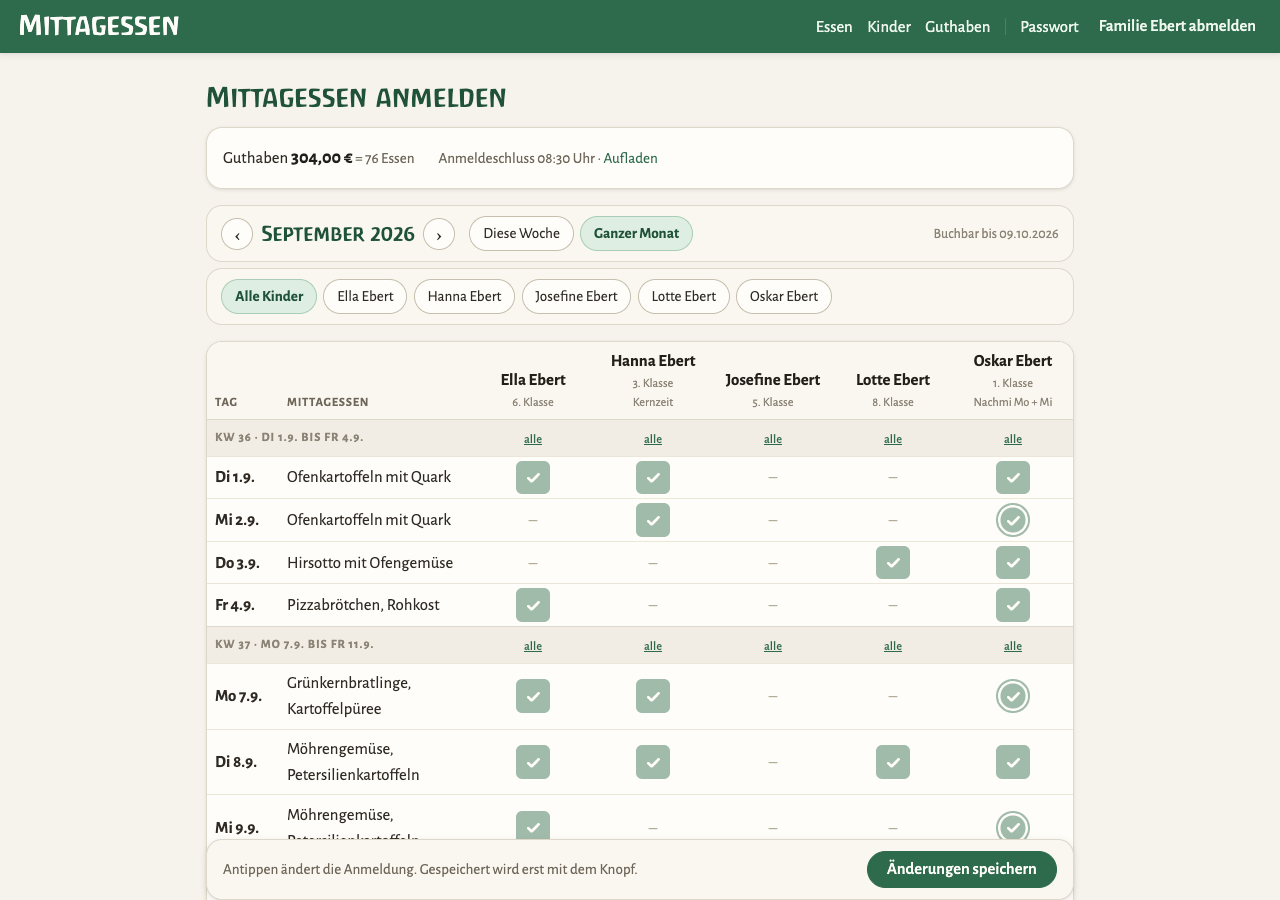Screen dimensions: 1280x900
Task: Switch view to Diese Woche
Action: 521,234
